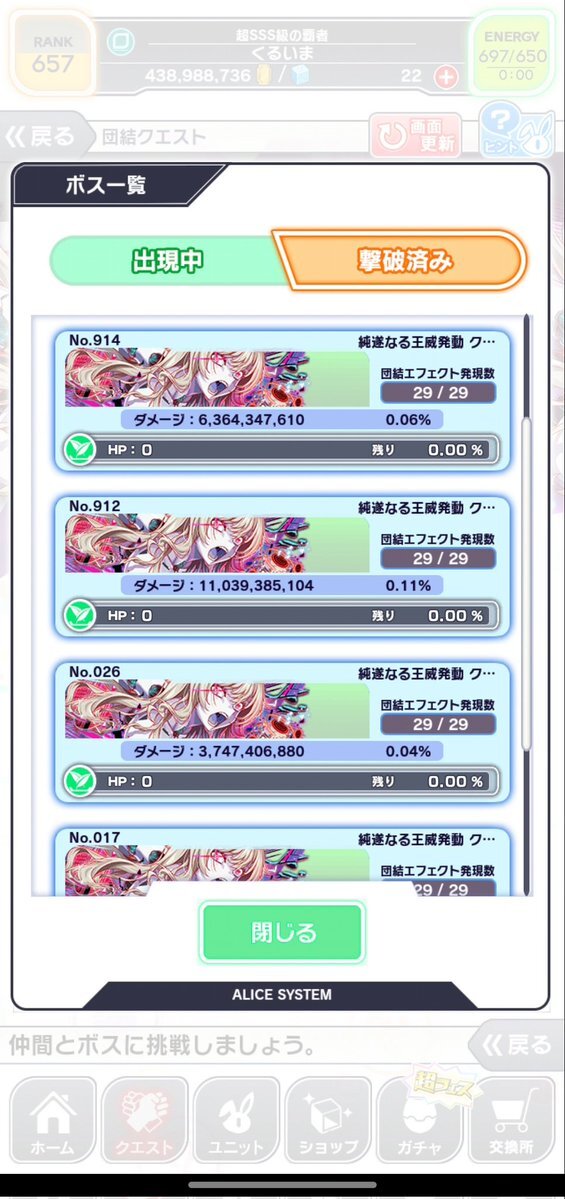The width and height of the screenshot is (565, 1199).
Task: Click the 画面更新 refresh button
Action: [x=415, y=135]
